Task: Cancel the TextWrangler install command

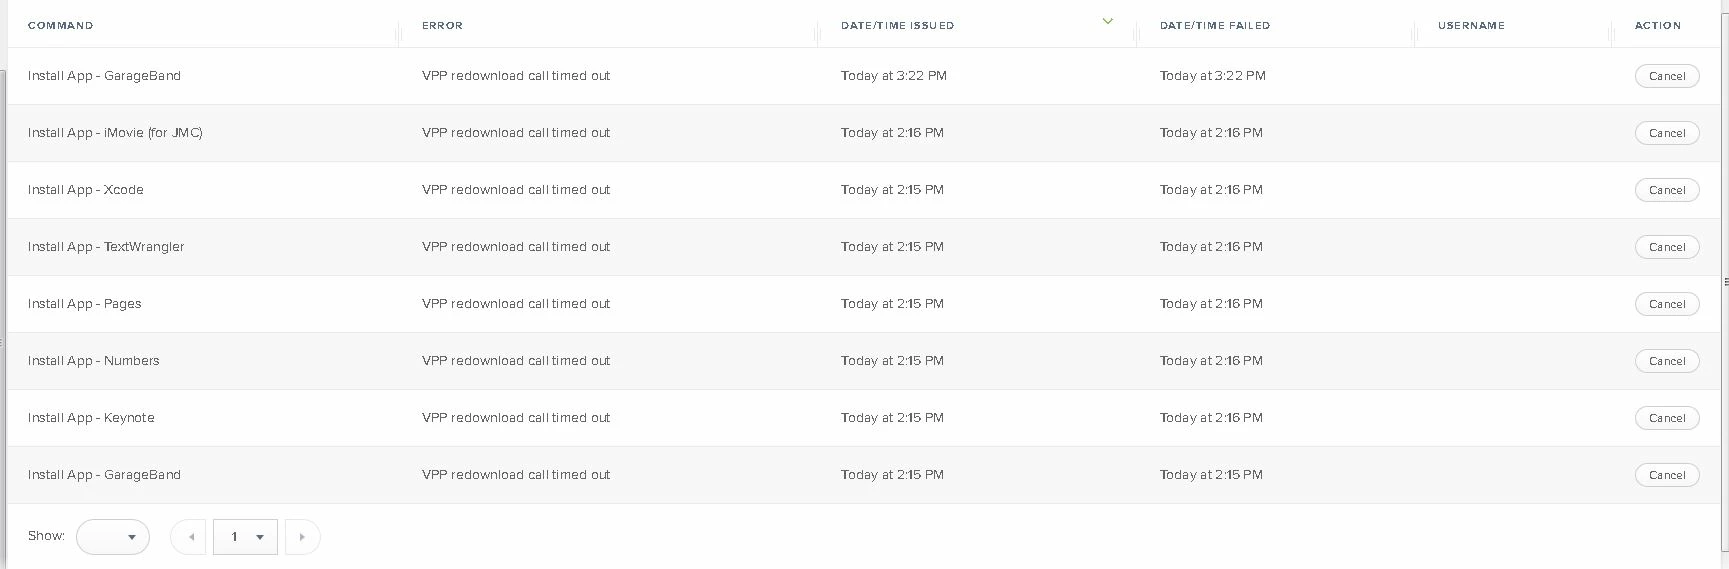Action: point(1667,247)
